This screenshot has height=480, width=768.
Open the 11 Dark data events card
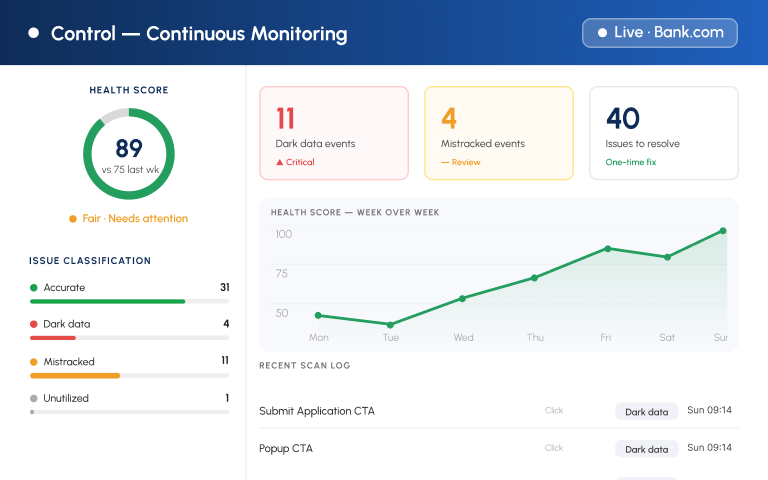click(334, 133)
